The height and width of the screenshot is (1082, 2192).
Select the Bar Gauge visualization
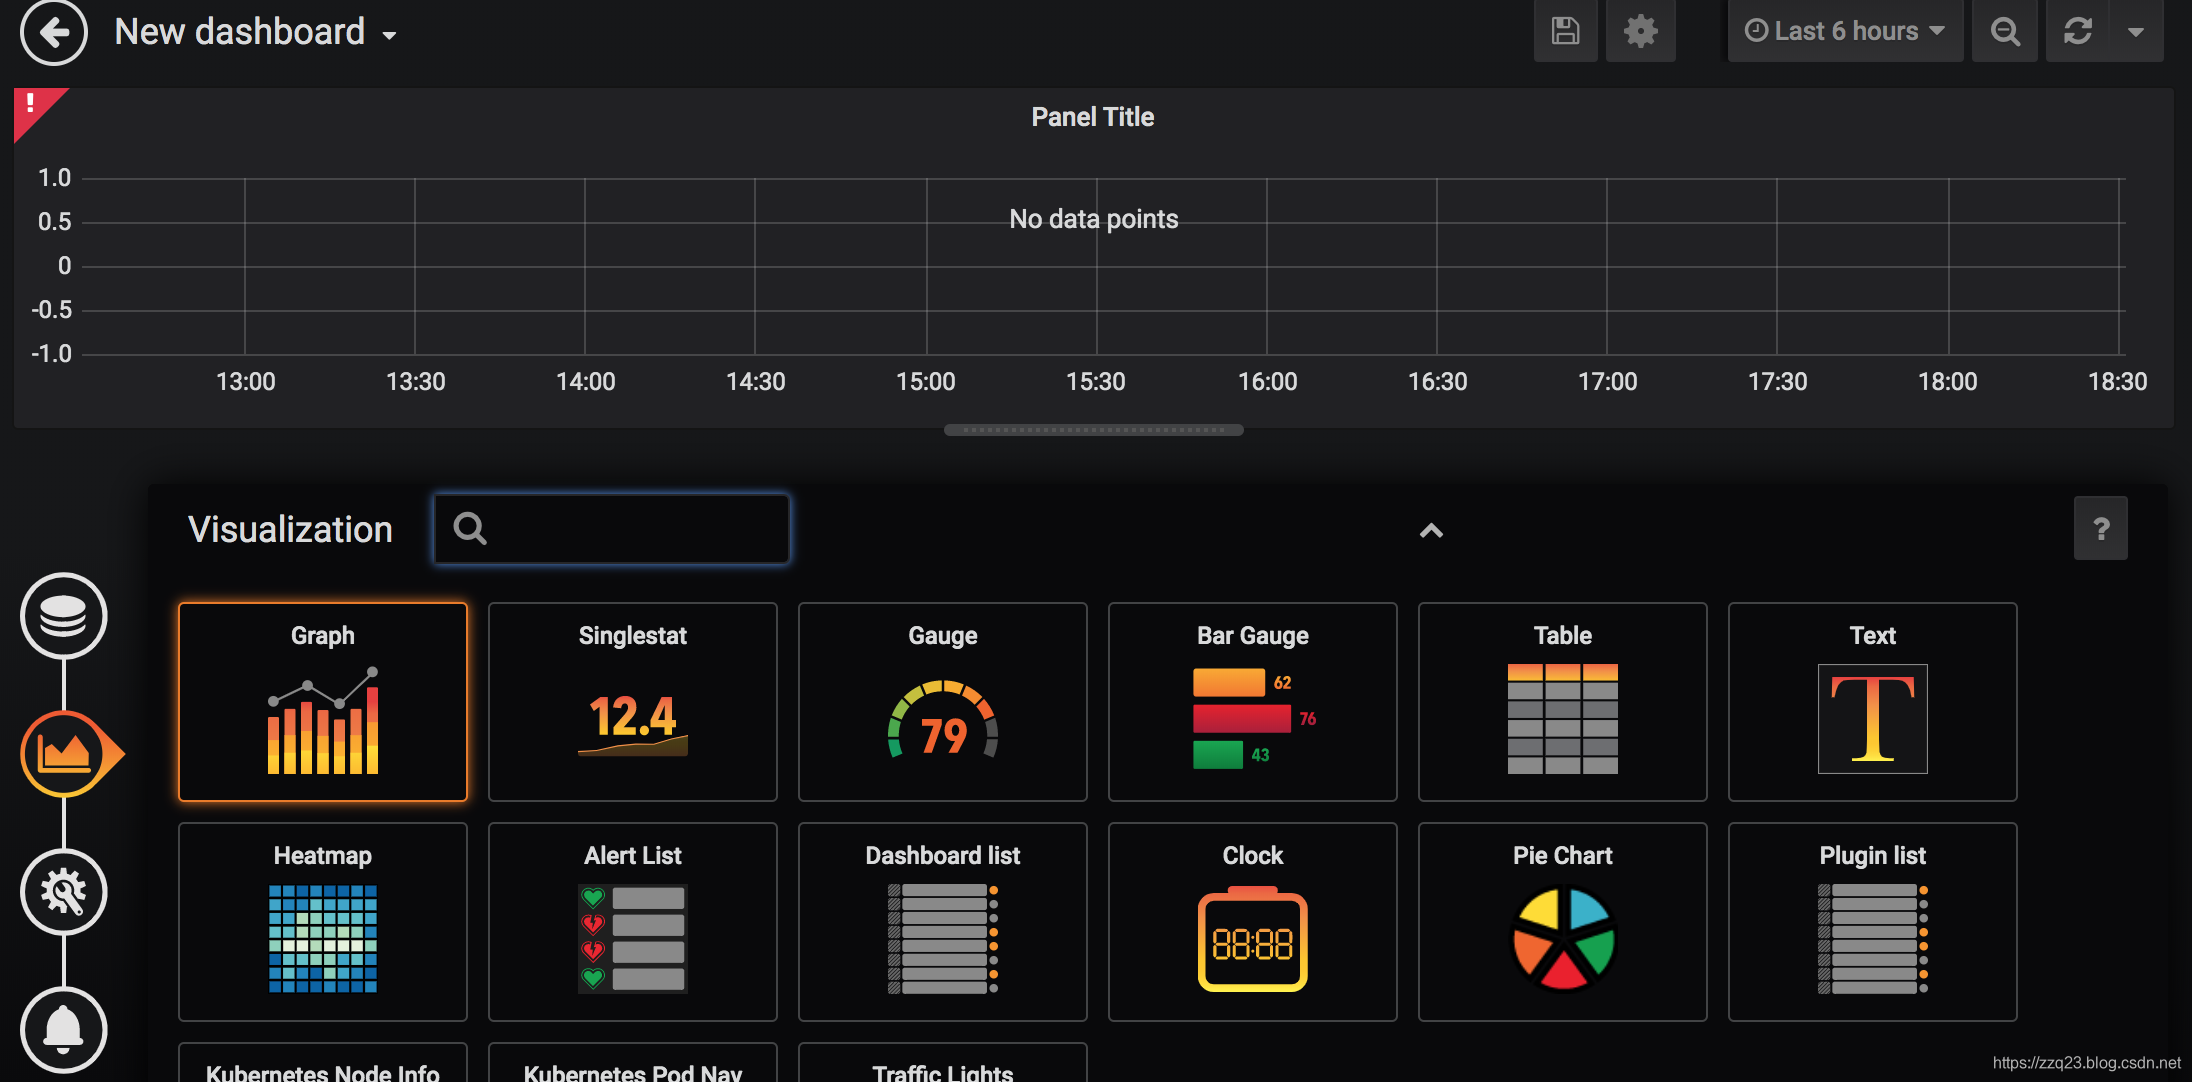click(x=1253, y=702)
